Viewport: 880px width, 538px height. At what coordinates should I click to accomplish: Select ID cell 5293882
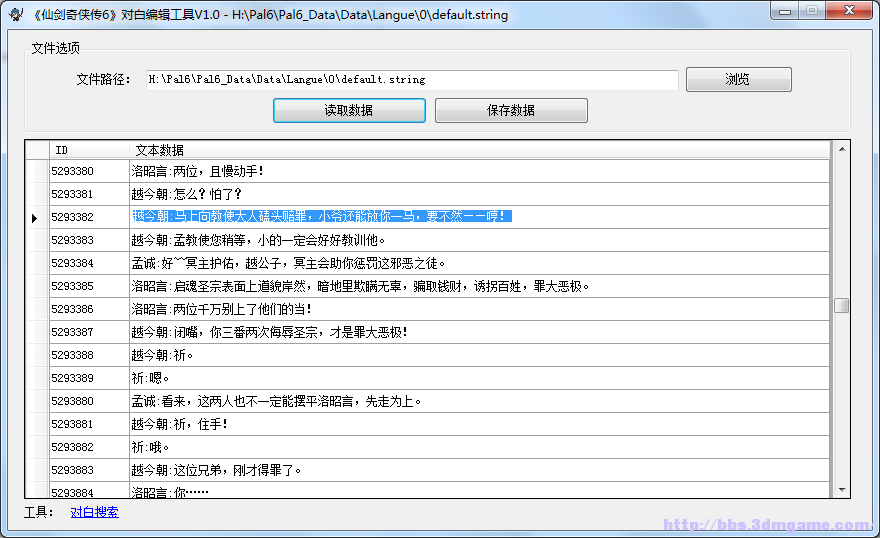coord(89,447)
